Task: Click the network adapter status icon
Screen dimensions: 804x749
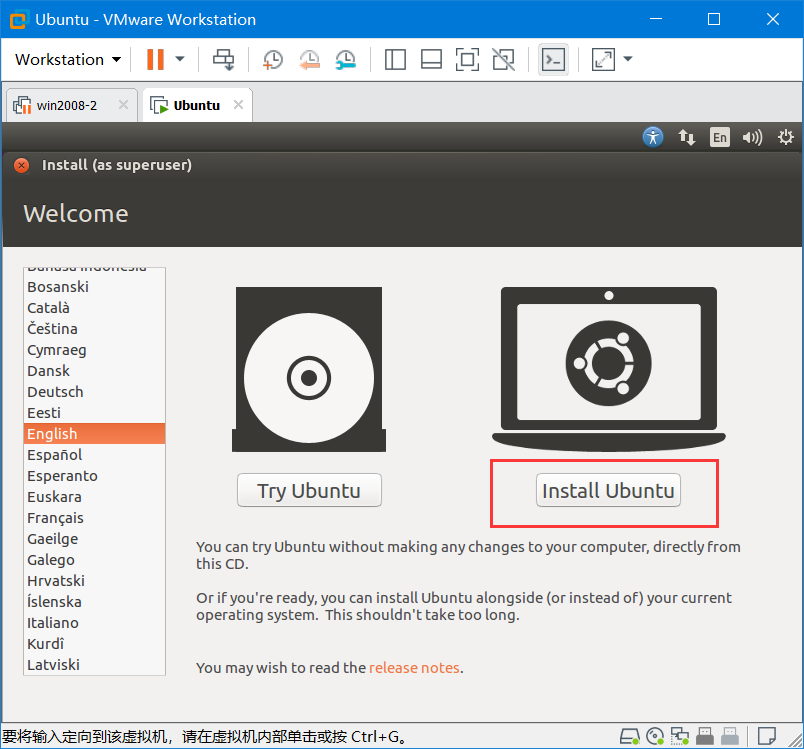Action: click(681, 735)
